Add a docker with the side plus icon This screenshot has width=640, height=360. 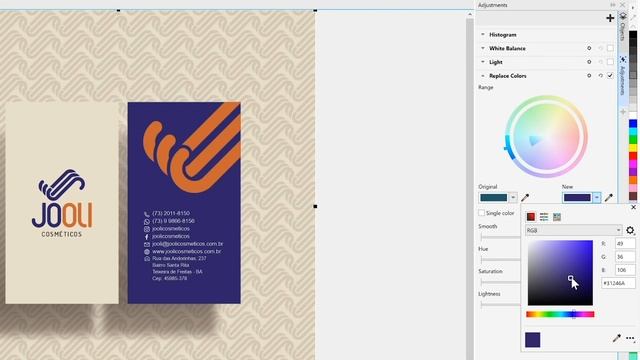[x=623, y=111]
